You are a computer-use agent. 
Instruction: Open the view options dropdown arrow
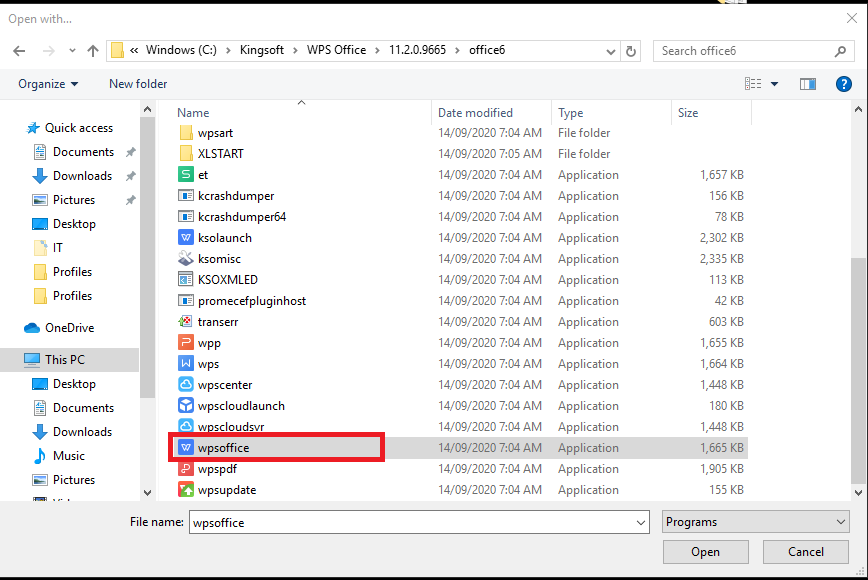[774, 84]
